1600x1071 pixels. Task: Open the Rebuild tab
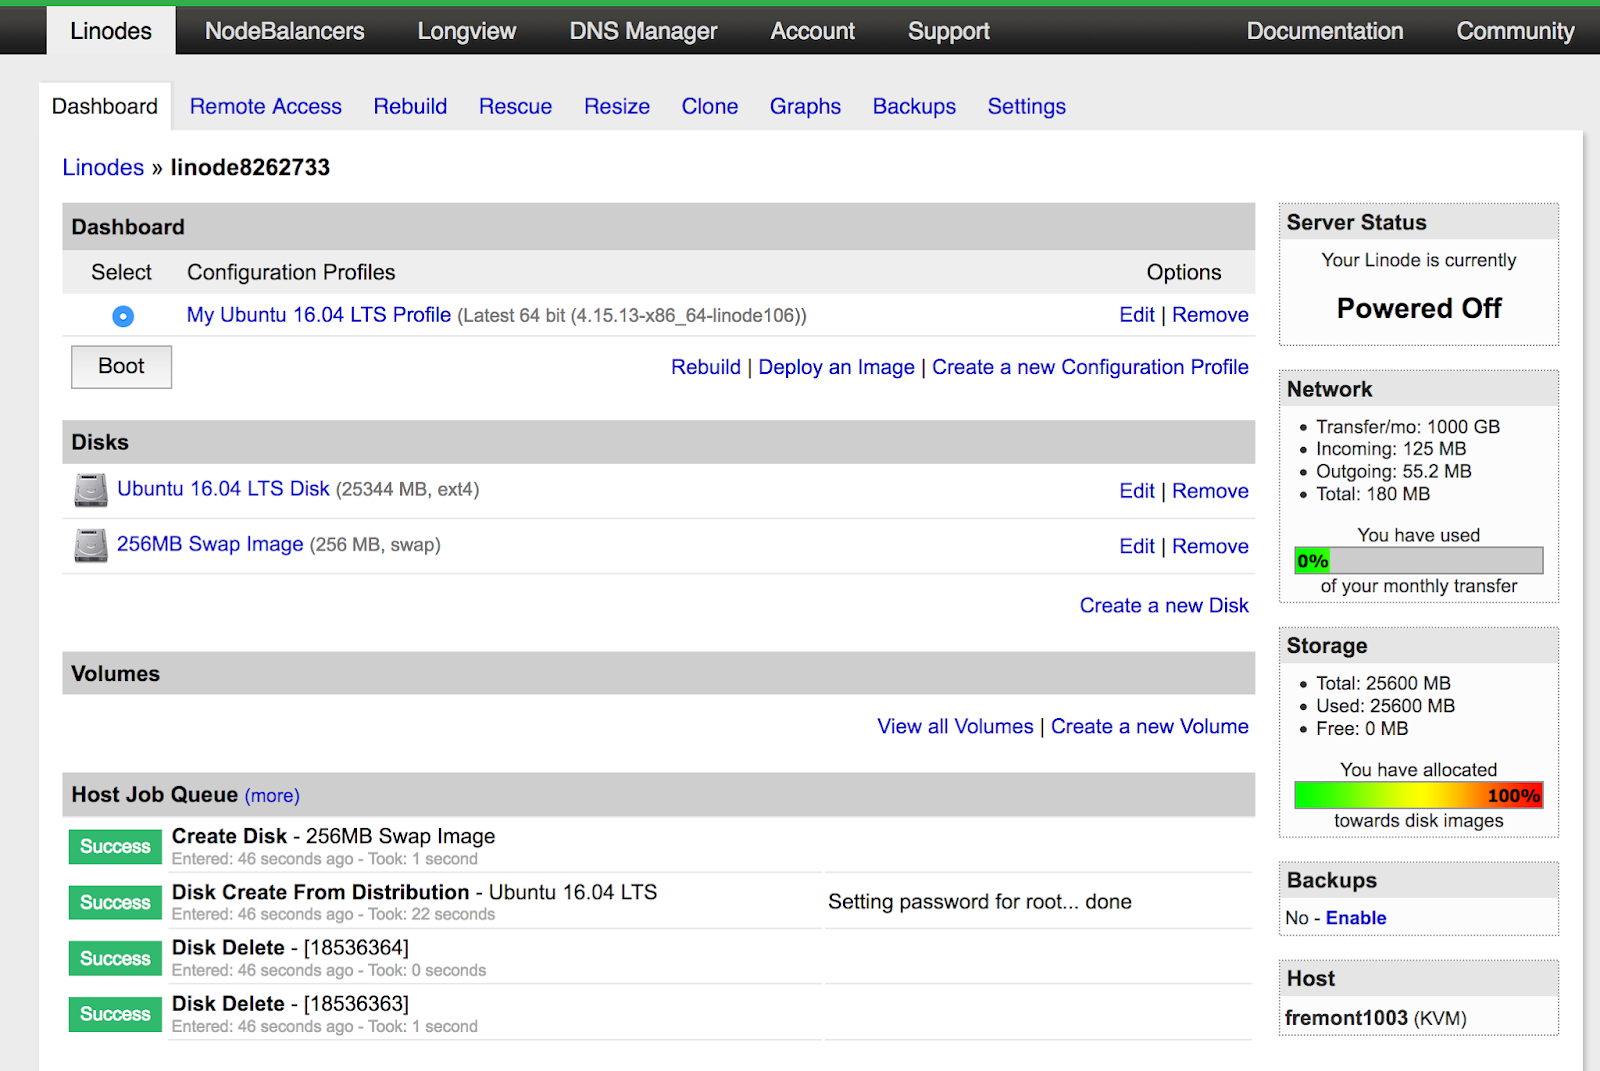click(x=410, y=106)
